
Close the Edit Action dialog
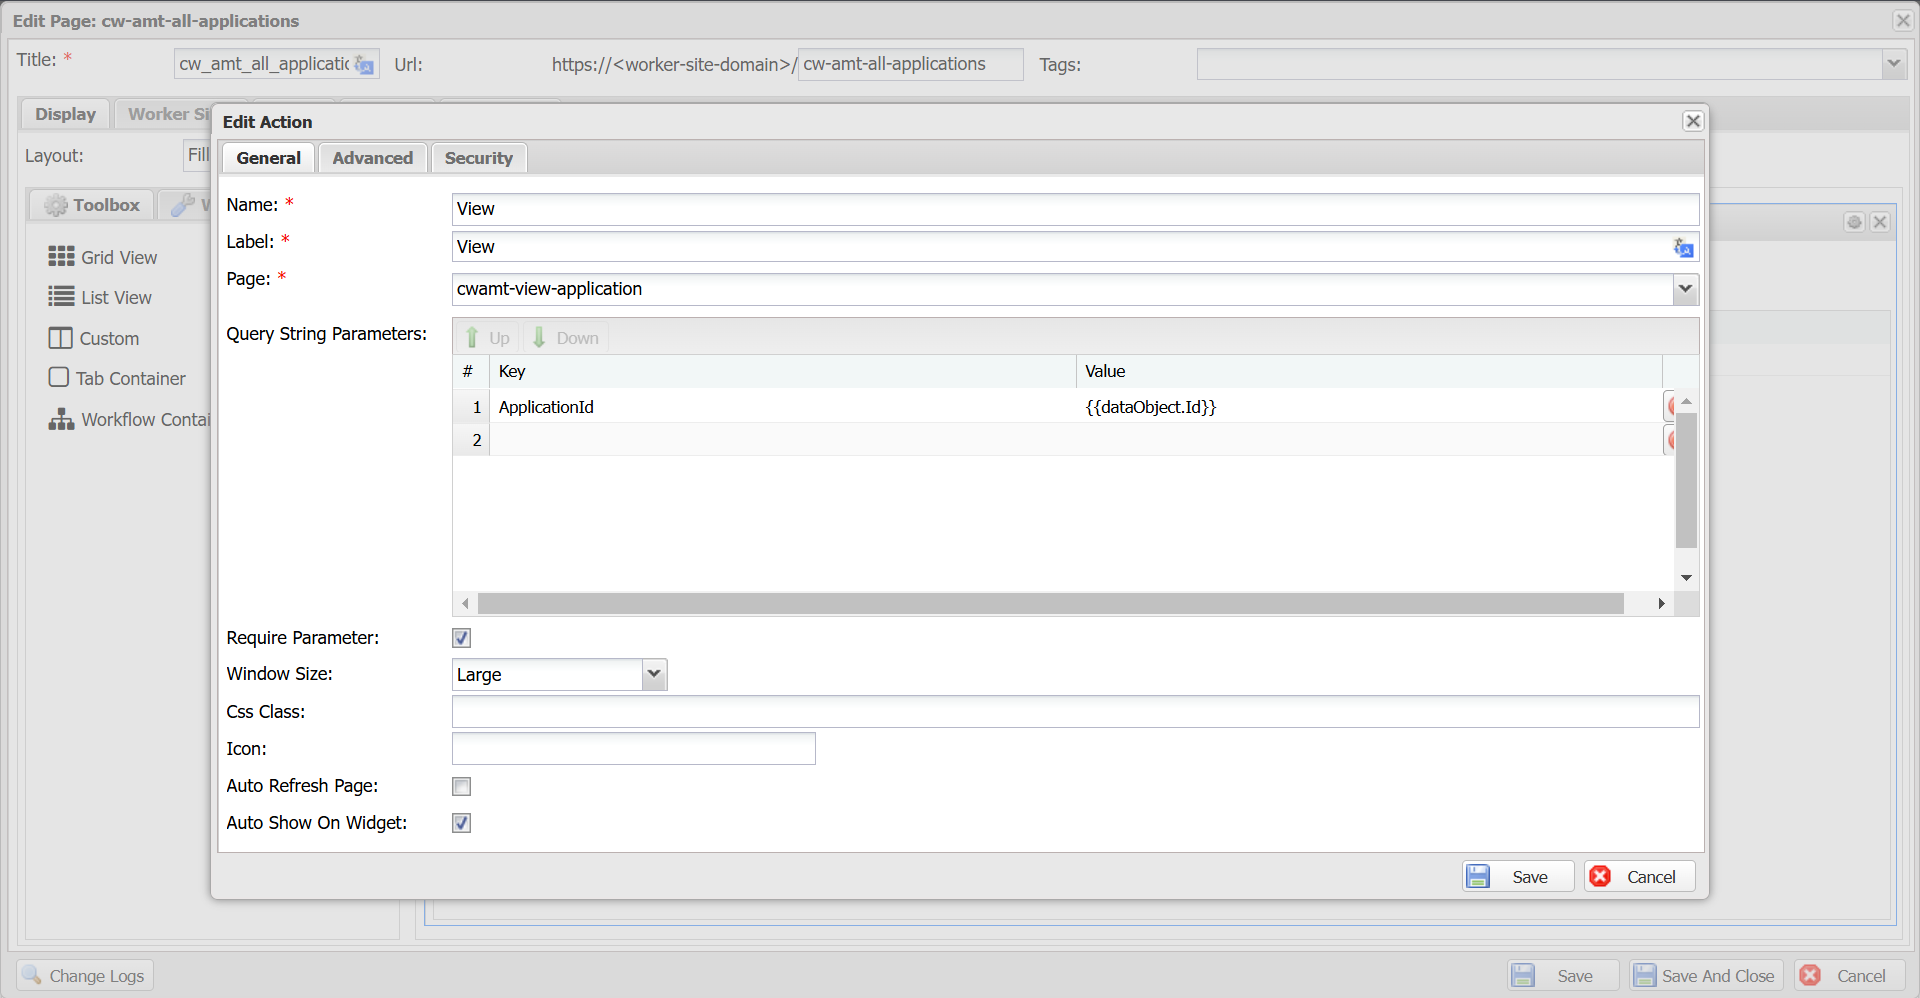pyautogui.click(x=1692, y=121)
